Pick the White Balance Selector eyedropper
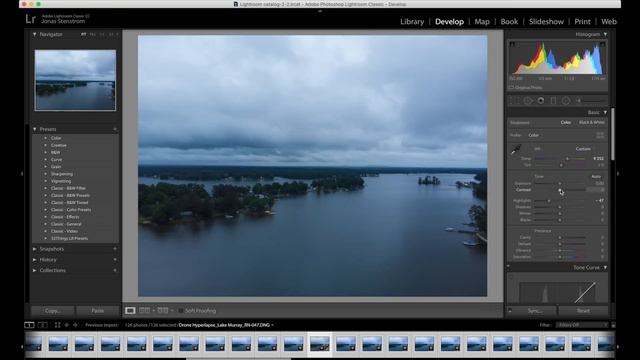The height and width of the screenshot is (360, 640). pos(516,149)
